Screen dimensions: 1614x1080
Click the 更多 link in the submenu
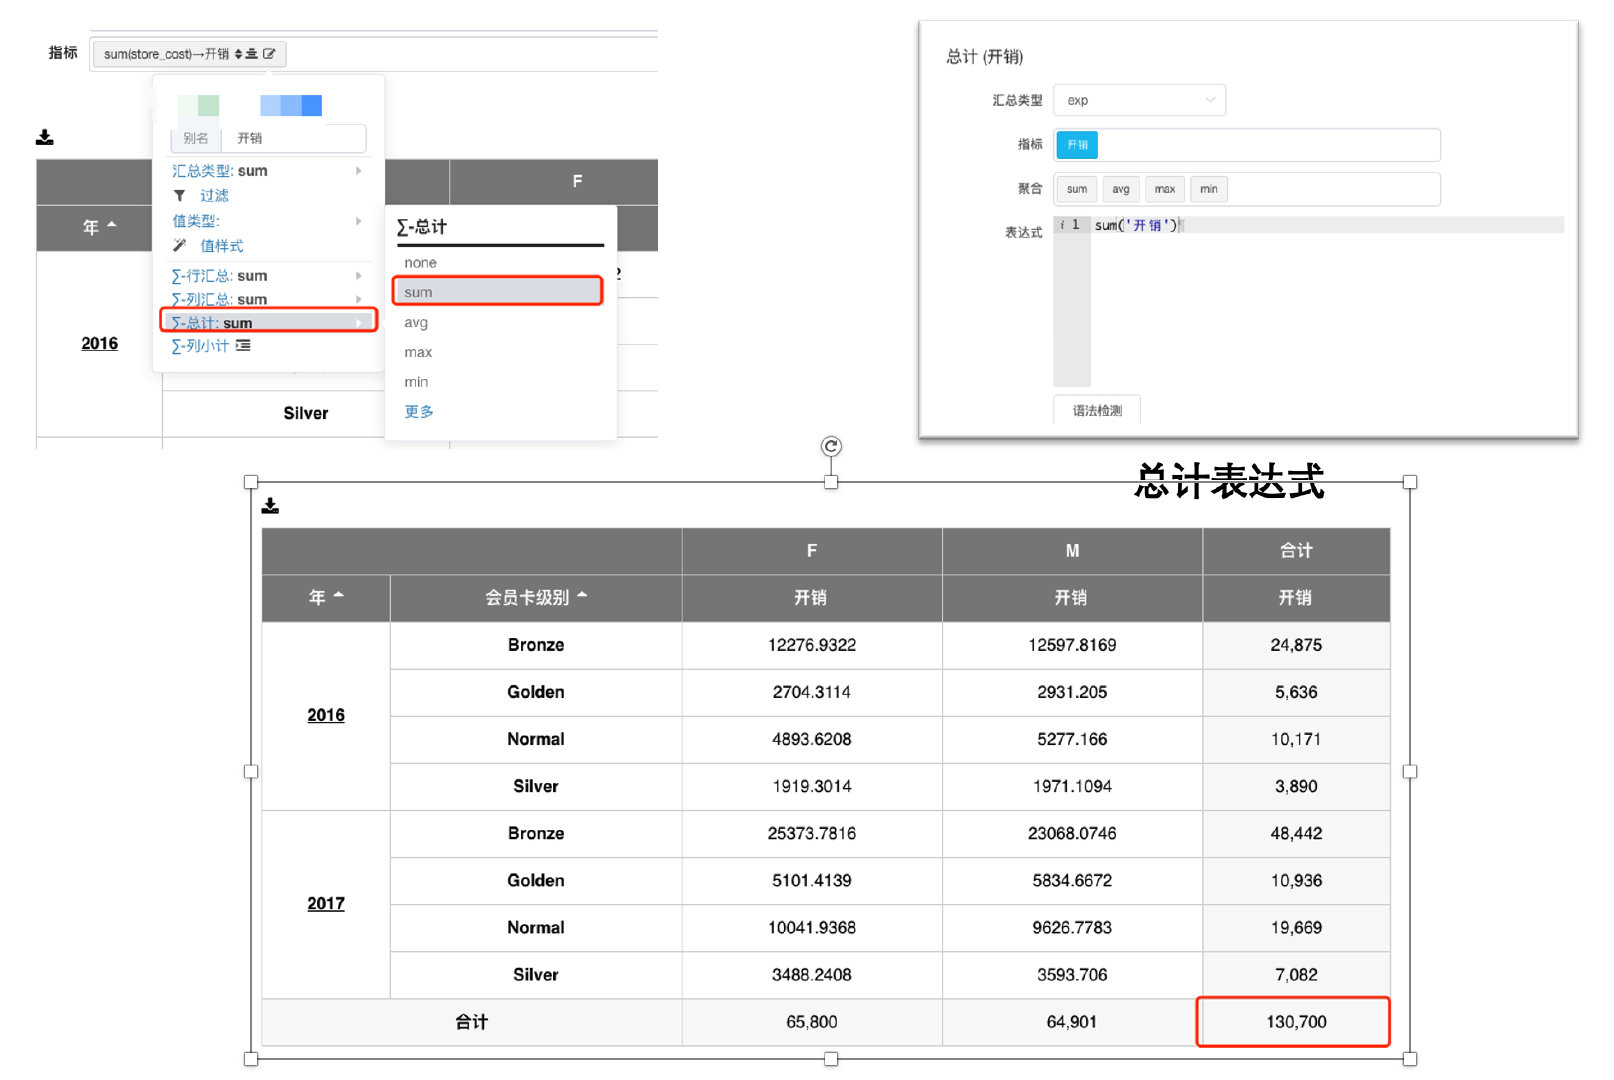pos(418,412)
